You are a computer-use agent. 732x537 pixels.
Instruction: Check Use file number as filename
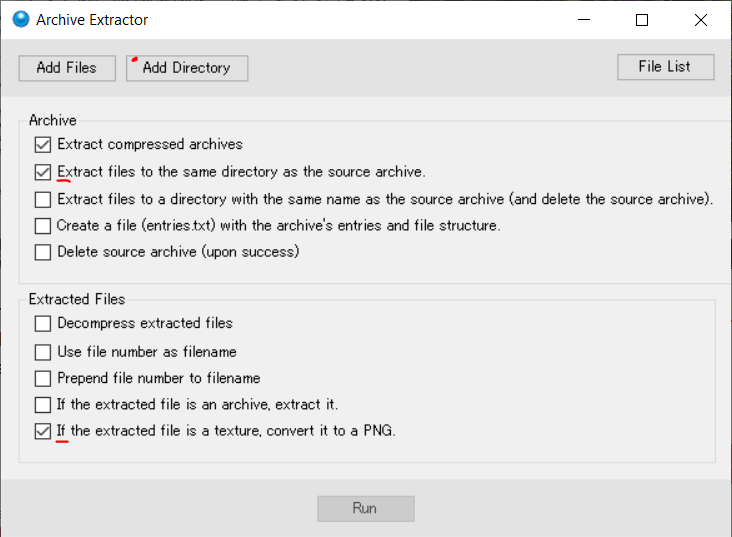click(x=43, y=352)
